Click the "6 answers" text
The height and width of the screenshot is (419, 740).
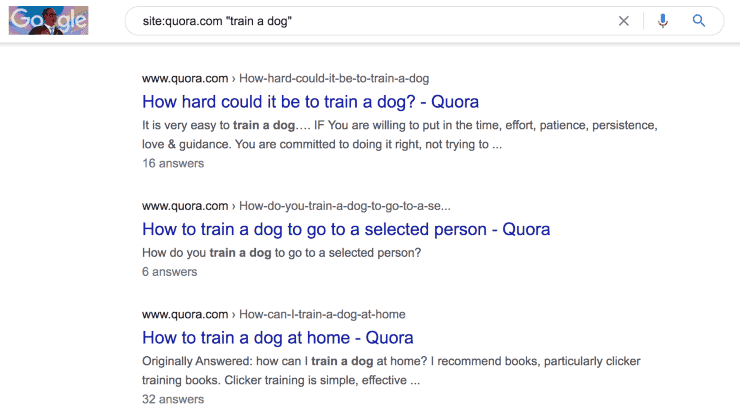170,271
